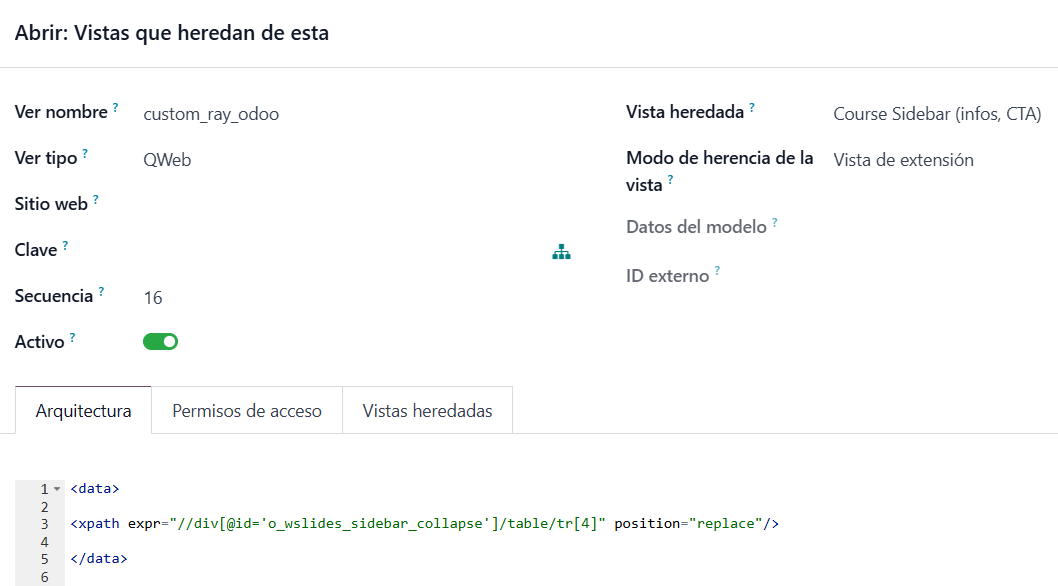Open the Vistas heredadas tab

pos(427,411)
